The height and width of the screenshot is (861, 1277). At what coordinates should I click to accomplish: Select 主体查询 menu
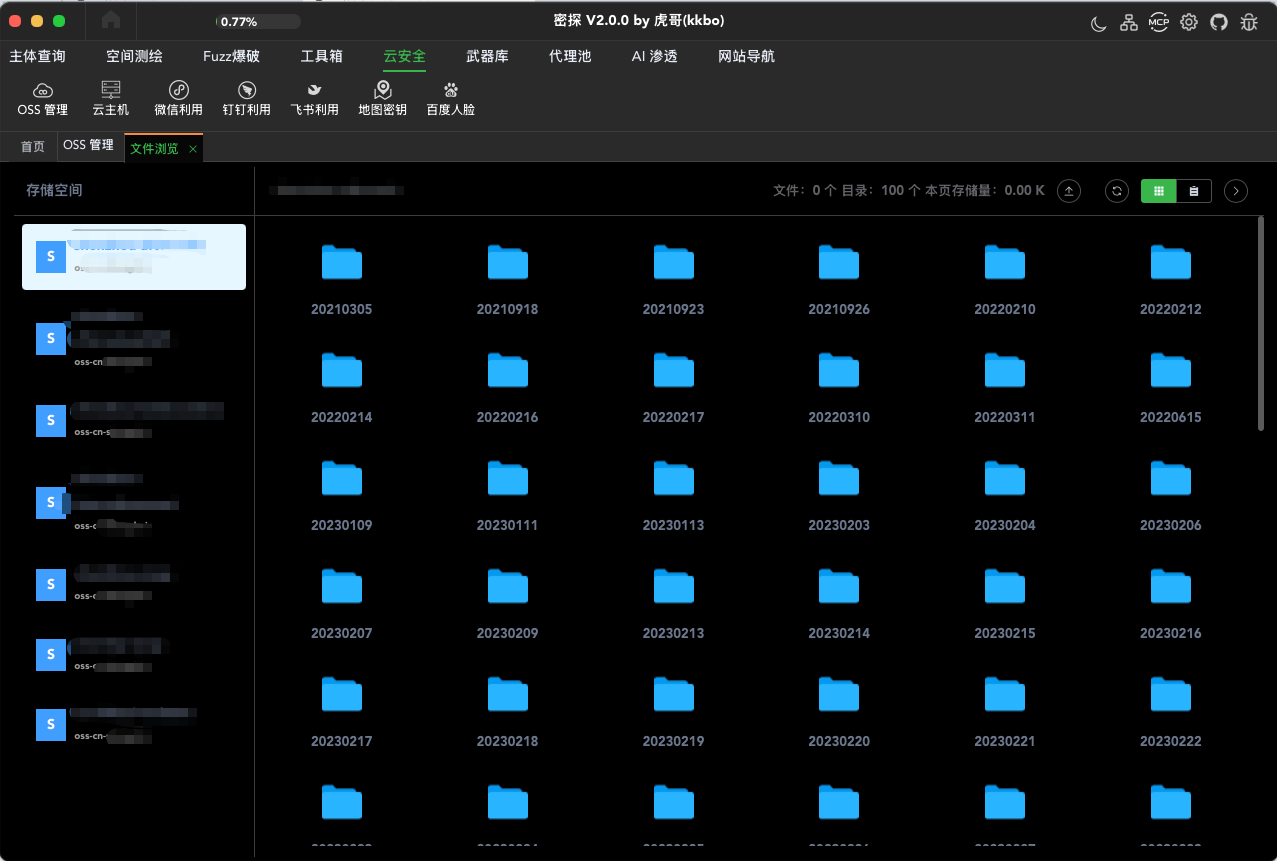(x=38, y=57)
